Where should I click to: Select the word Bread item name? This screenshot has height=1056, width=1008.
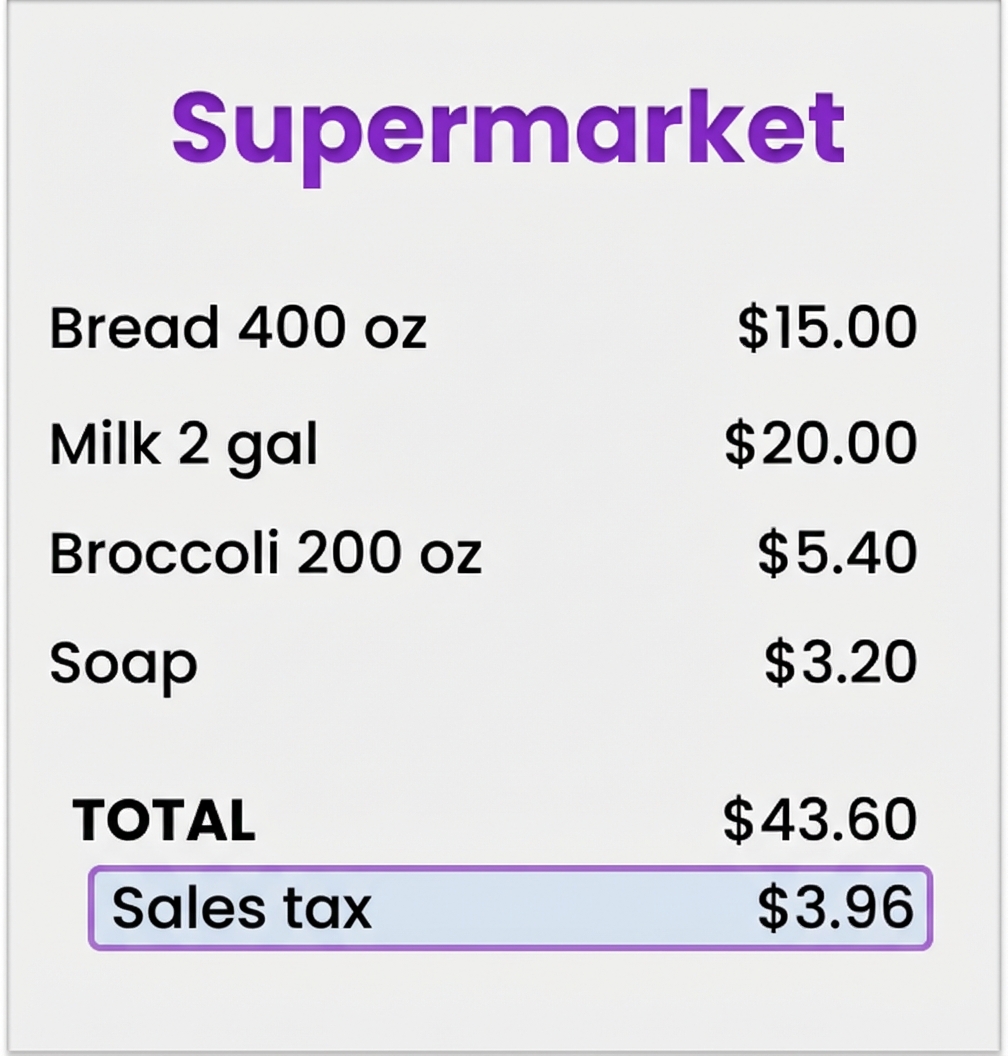[134, 328]
